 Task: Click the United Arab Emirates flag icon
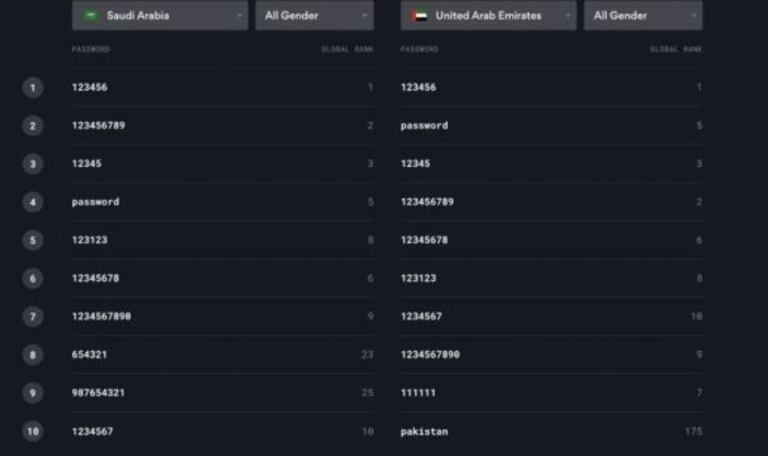420,15
